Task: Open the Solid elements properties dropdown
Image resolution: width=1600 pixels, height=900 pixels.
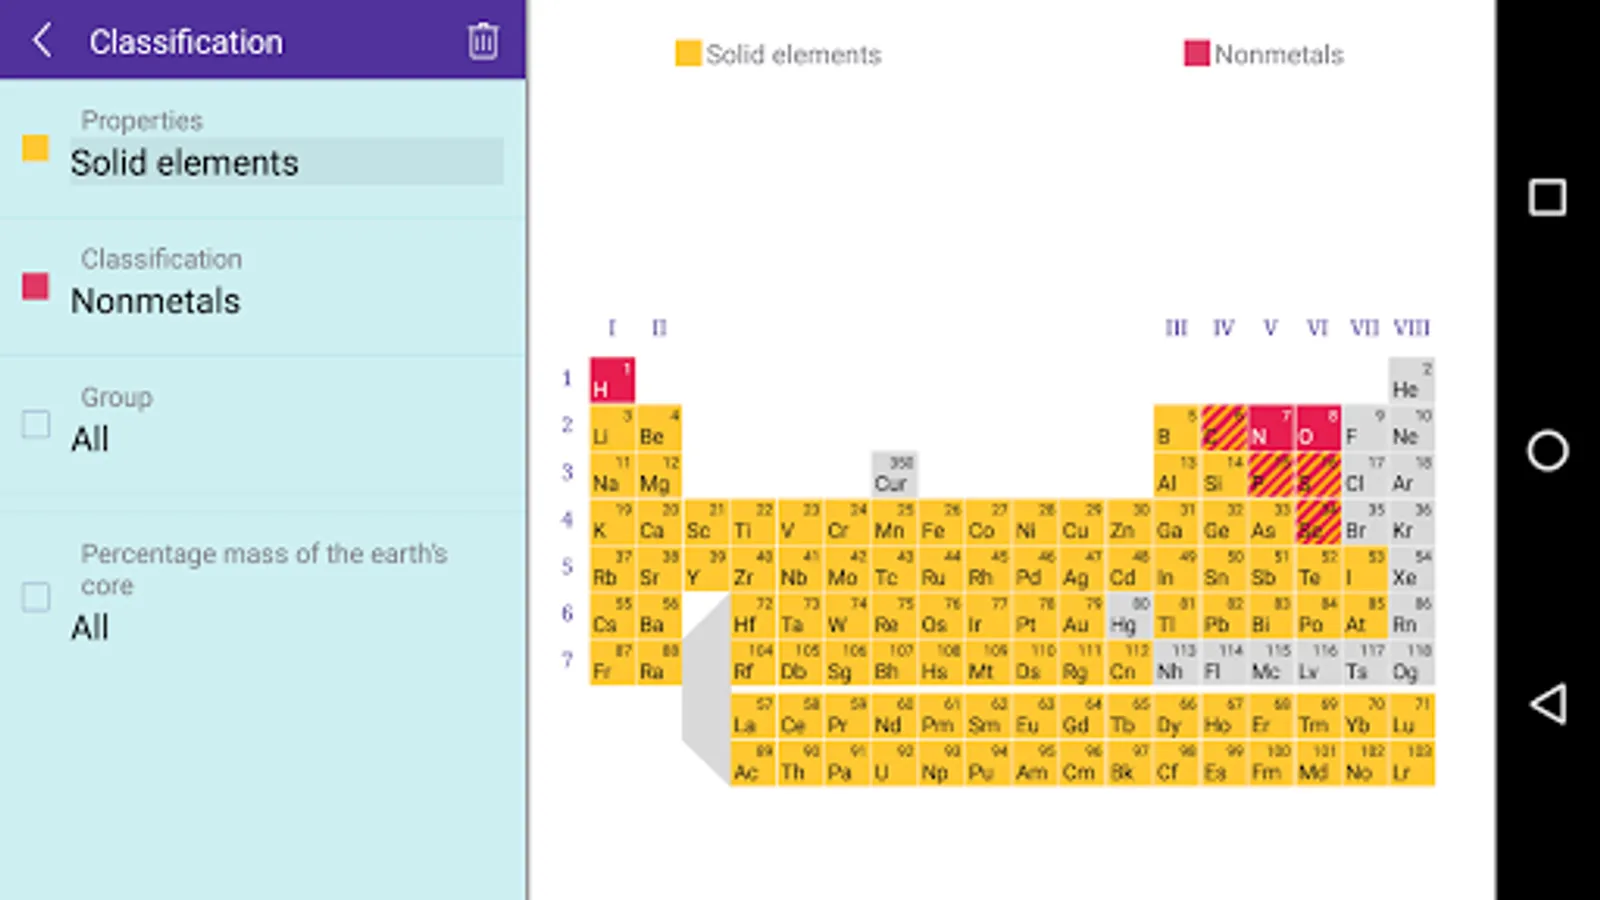Action: [285, 162]
